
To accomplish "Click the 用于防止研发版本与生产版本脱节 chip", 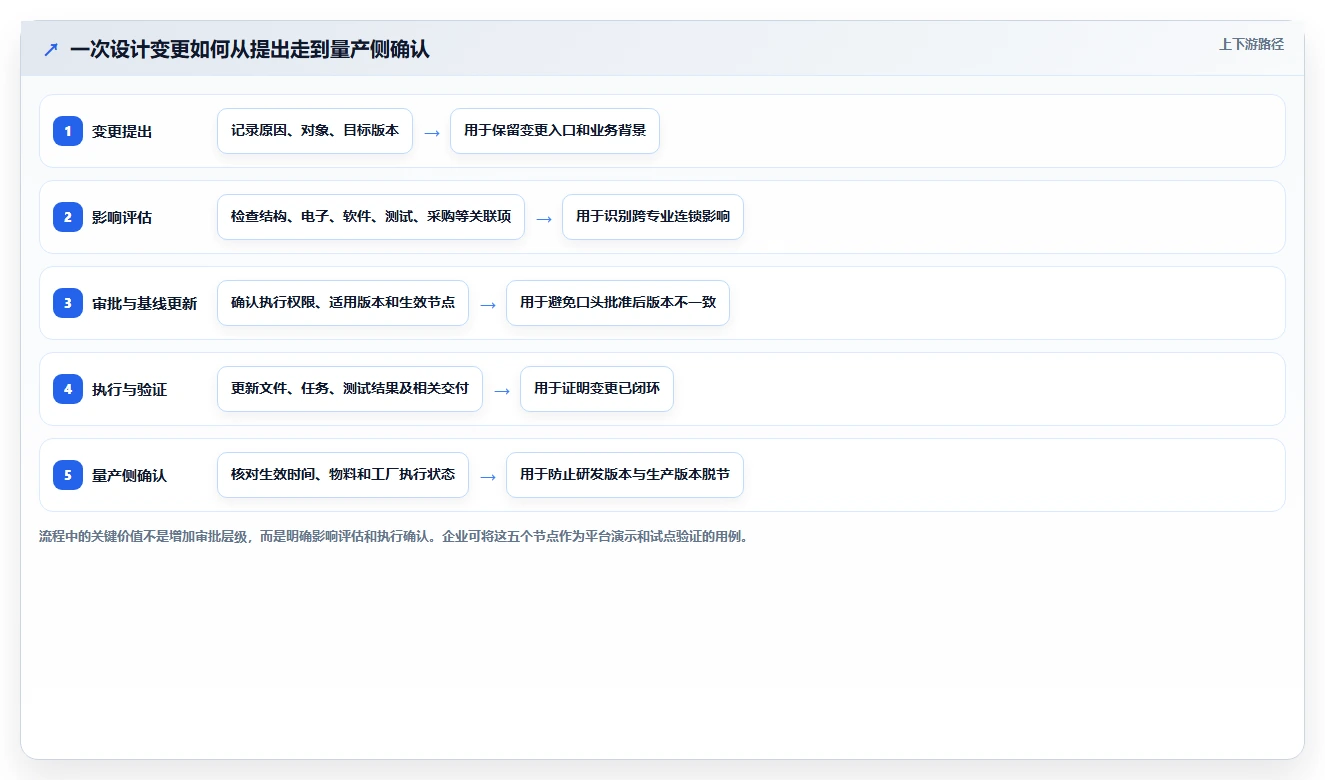I will point(625,475).
